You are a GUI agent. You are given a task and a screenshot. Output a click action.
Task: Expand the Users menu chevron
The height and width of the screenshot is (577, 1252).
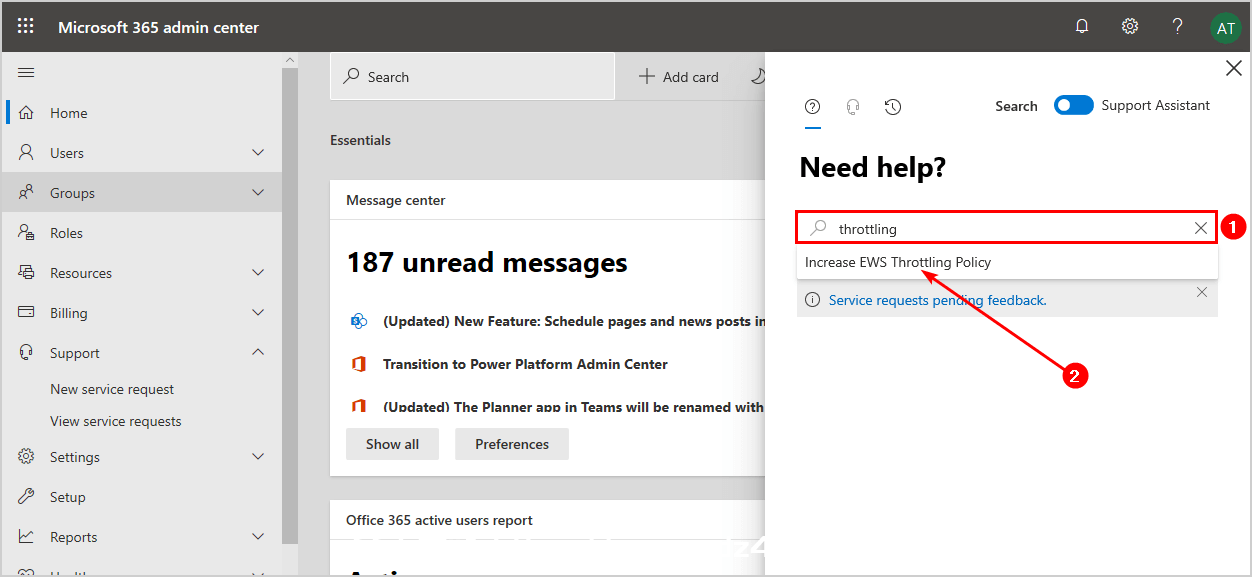click(x=258, y=153)
